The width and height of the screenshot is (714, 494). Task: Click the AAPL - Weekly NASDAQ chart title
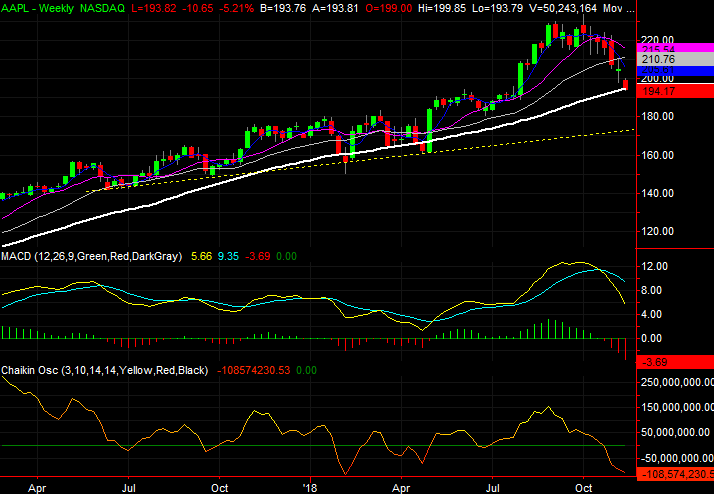pyautogui.click(x=62, y=8)
